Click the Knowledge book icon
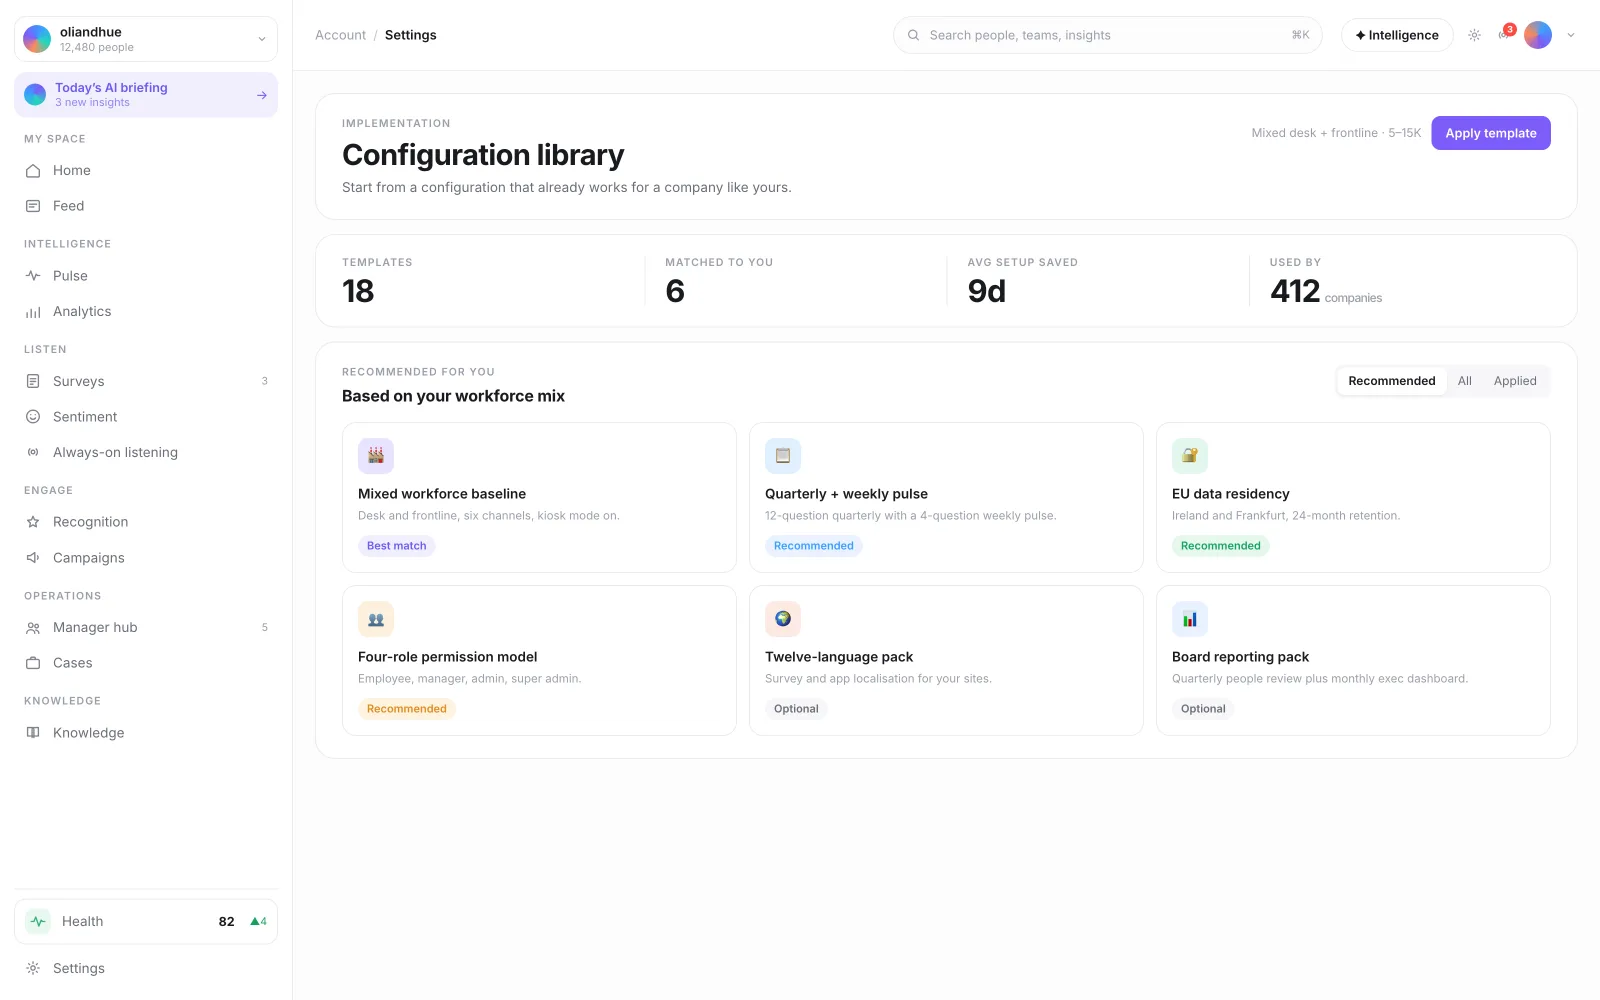 33,733
